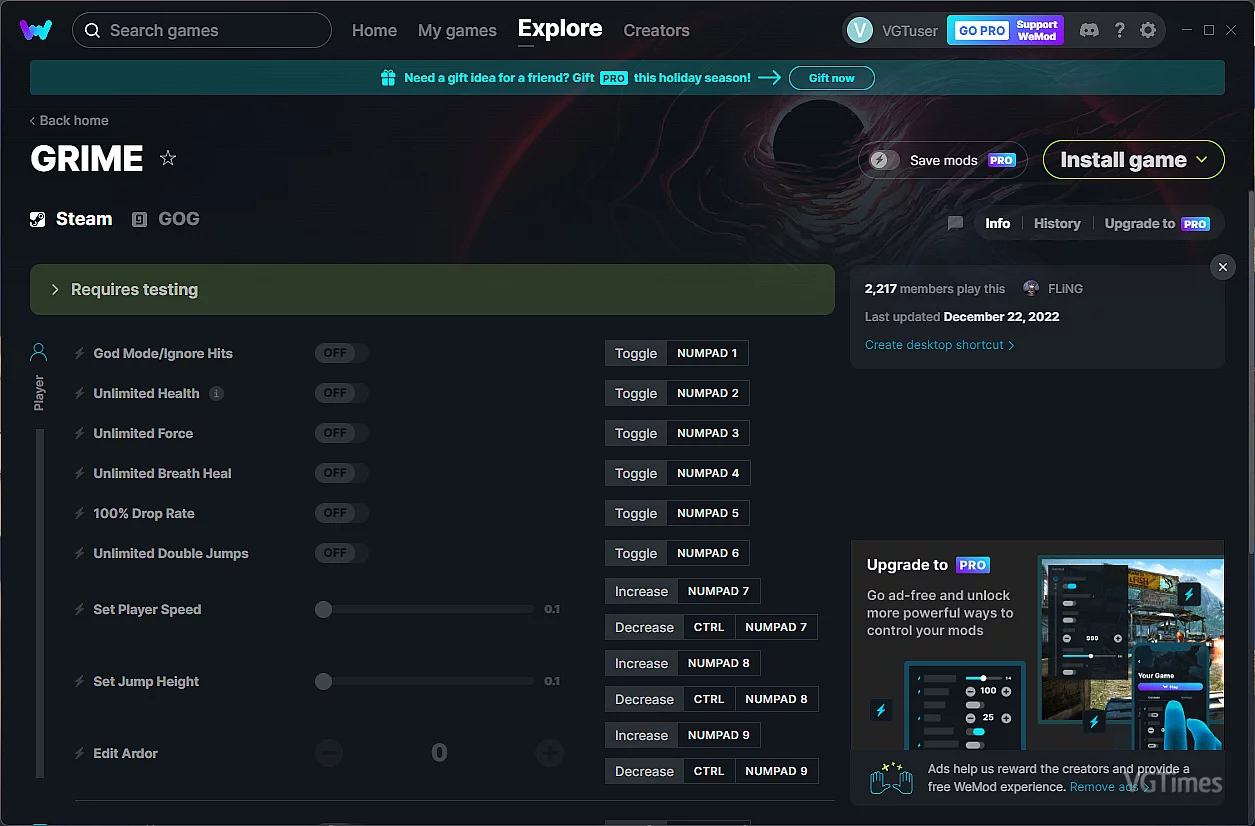
Task: Toggle the Save mods switch
Action: (884, 160)
